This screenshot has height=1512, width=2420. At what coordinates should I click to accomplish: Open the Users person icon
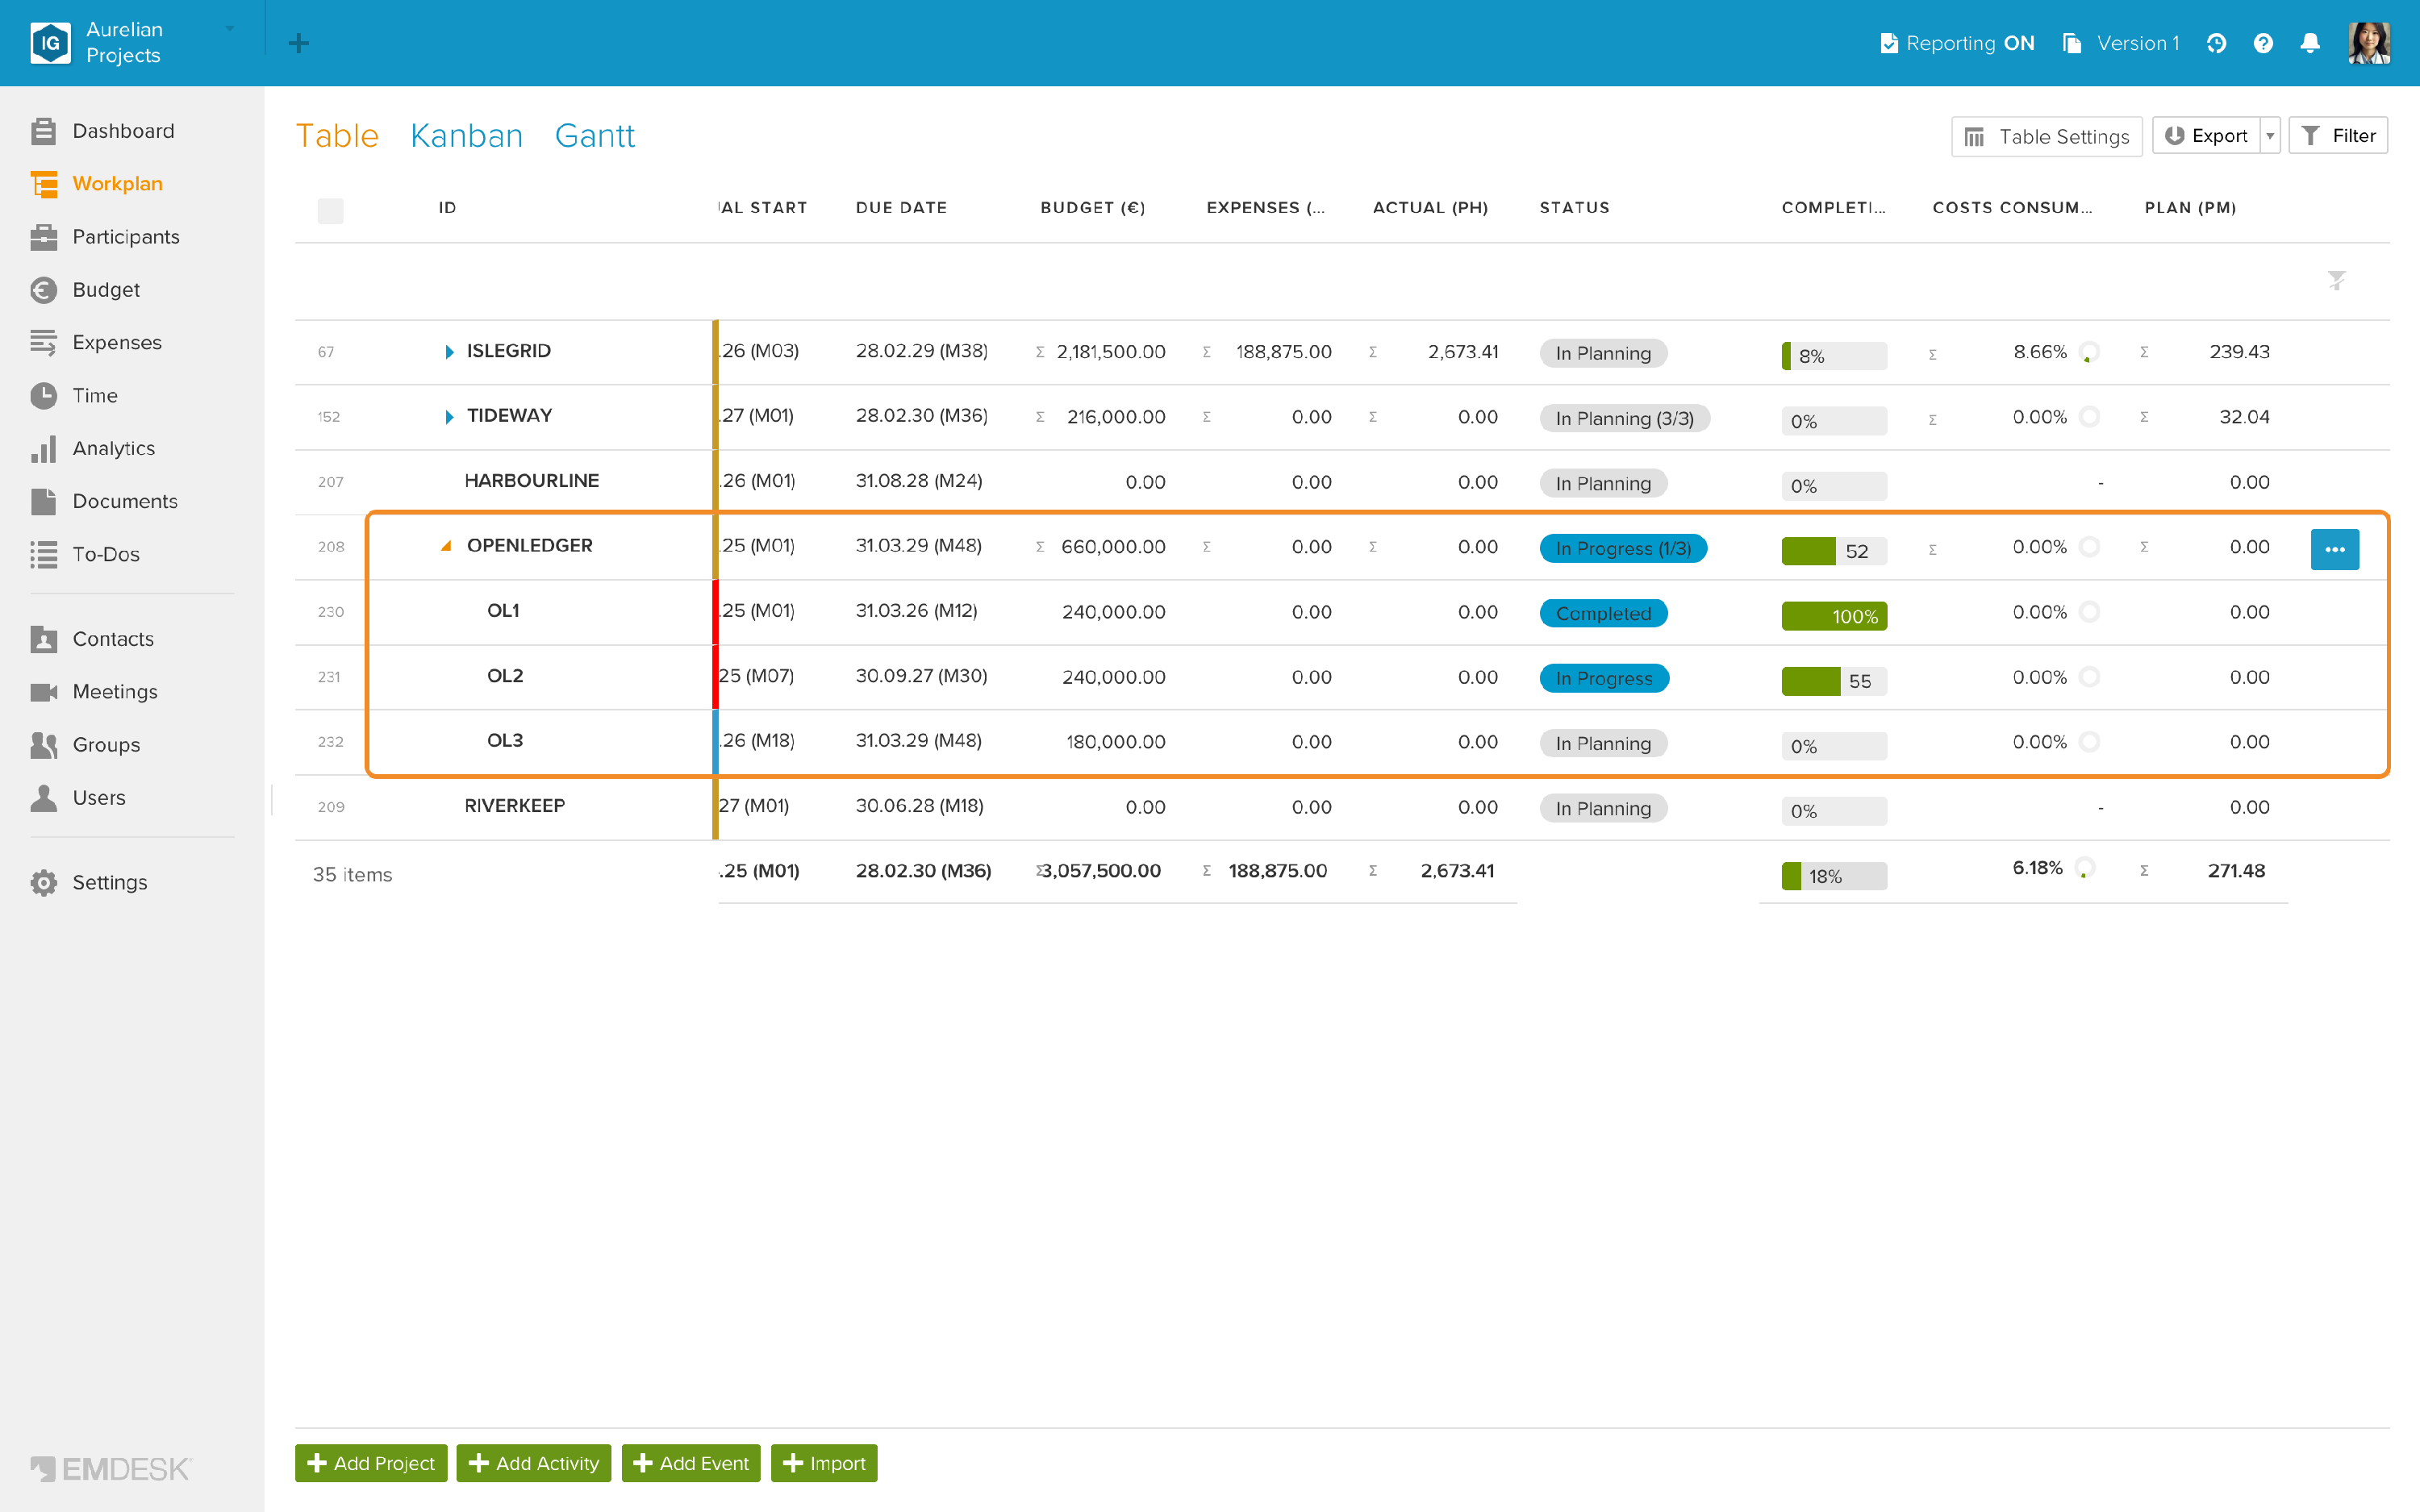tap(43, 798)
